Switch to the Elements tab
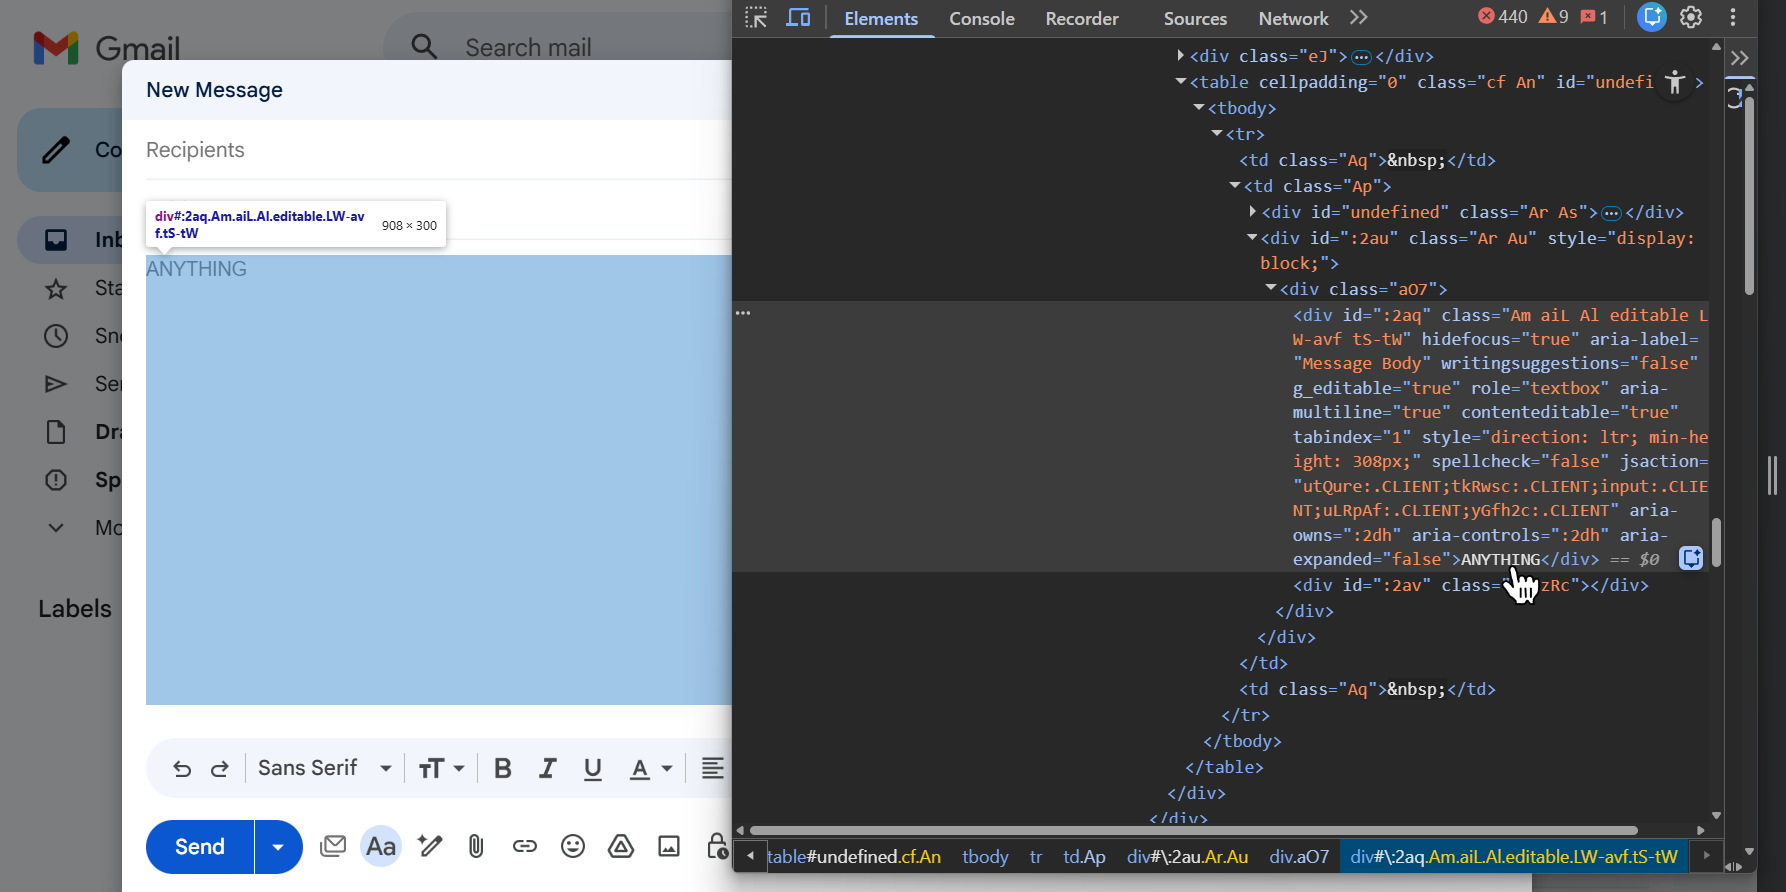Screen dimensions: 1786x892 [881, 18]
